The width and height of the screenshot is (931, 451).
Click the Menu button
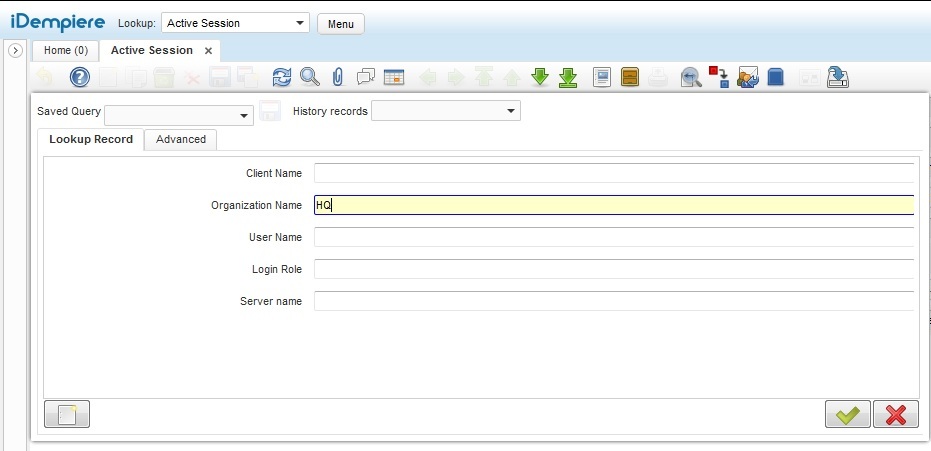point(341,24)
